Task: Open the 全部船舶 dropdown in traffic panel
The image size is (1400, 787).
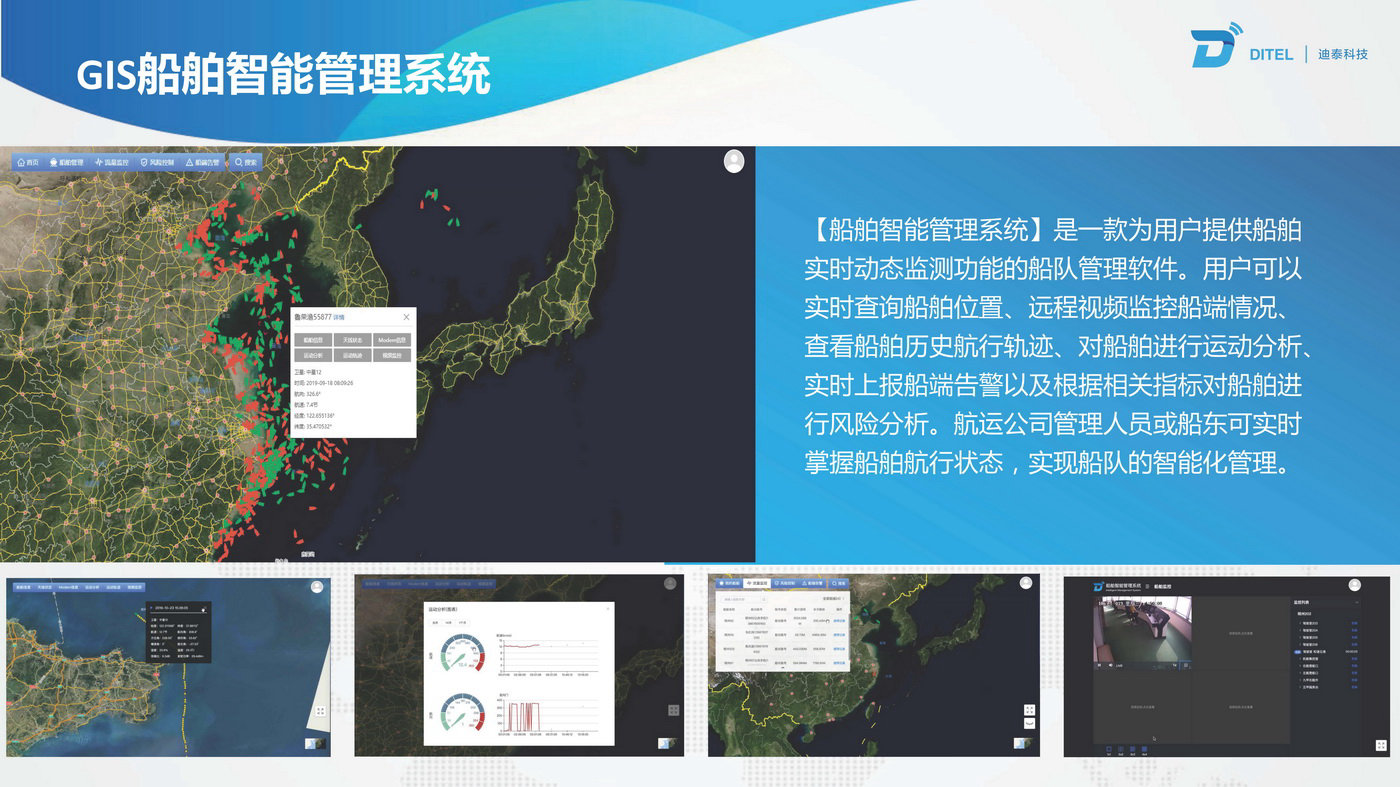Action: click(832, 600)
